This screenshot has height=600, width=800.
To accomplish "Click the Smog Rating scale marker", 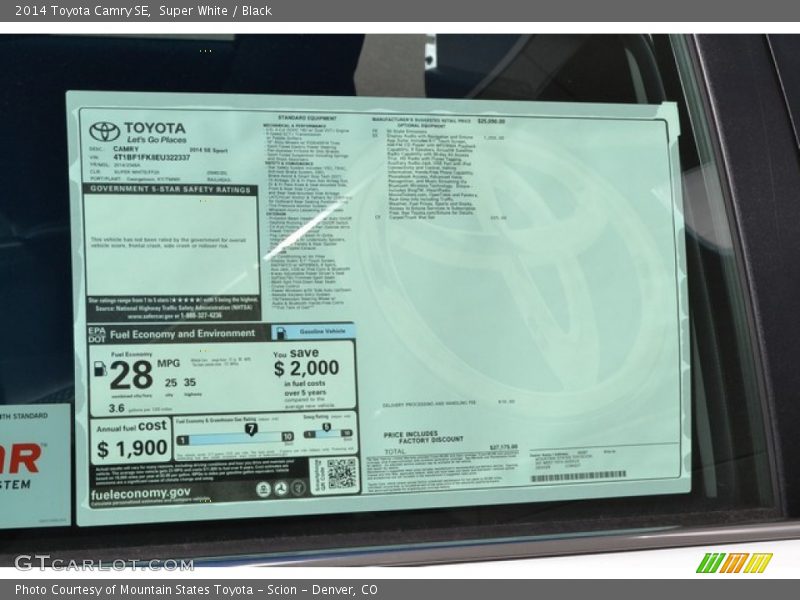I will [325, 426].
